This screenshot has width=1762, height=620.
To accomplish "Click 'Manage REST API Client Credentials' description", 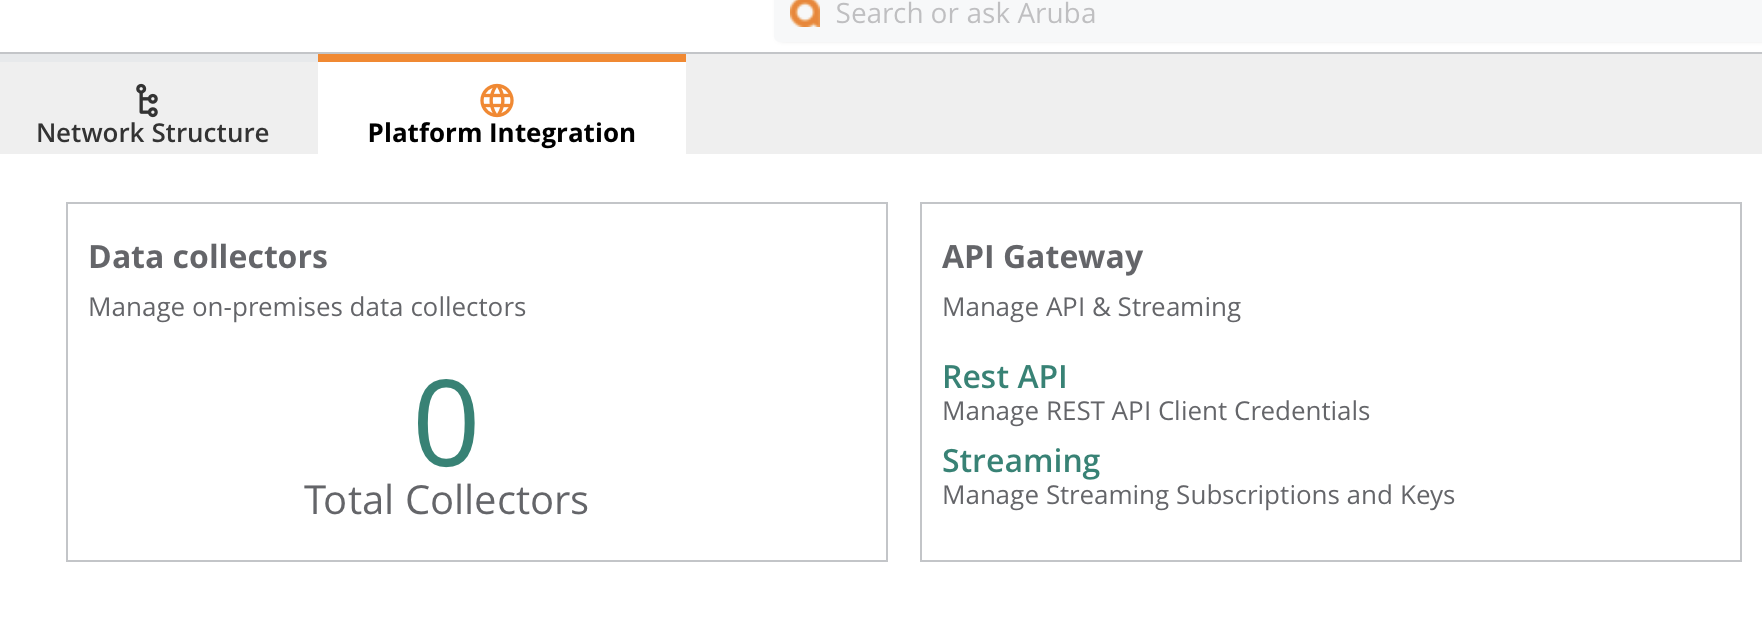I will point(1155,411).
